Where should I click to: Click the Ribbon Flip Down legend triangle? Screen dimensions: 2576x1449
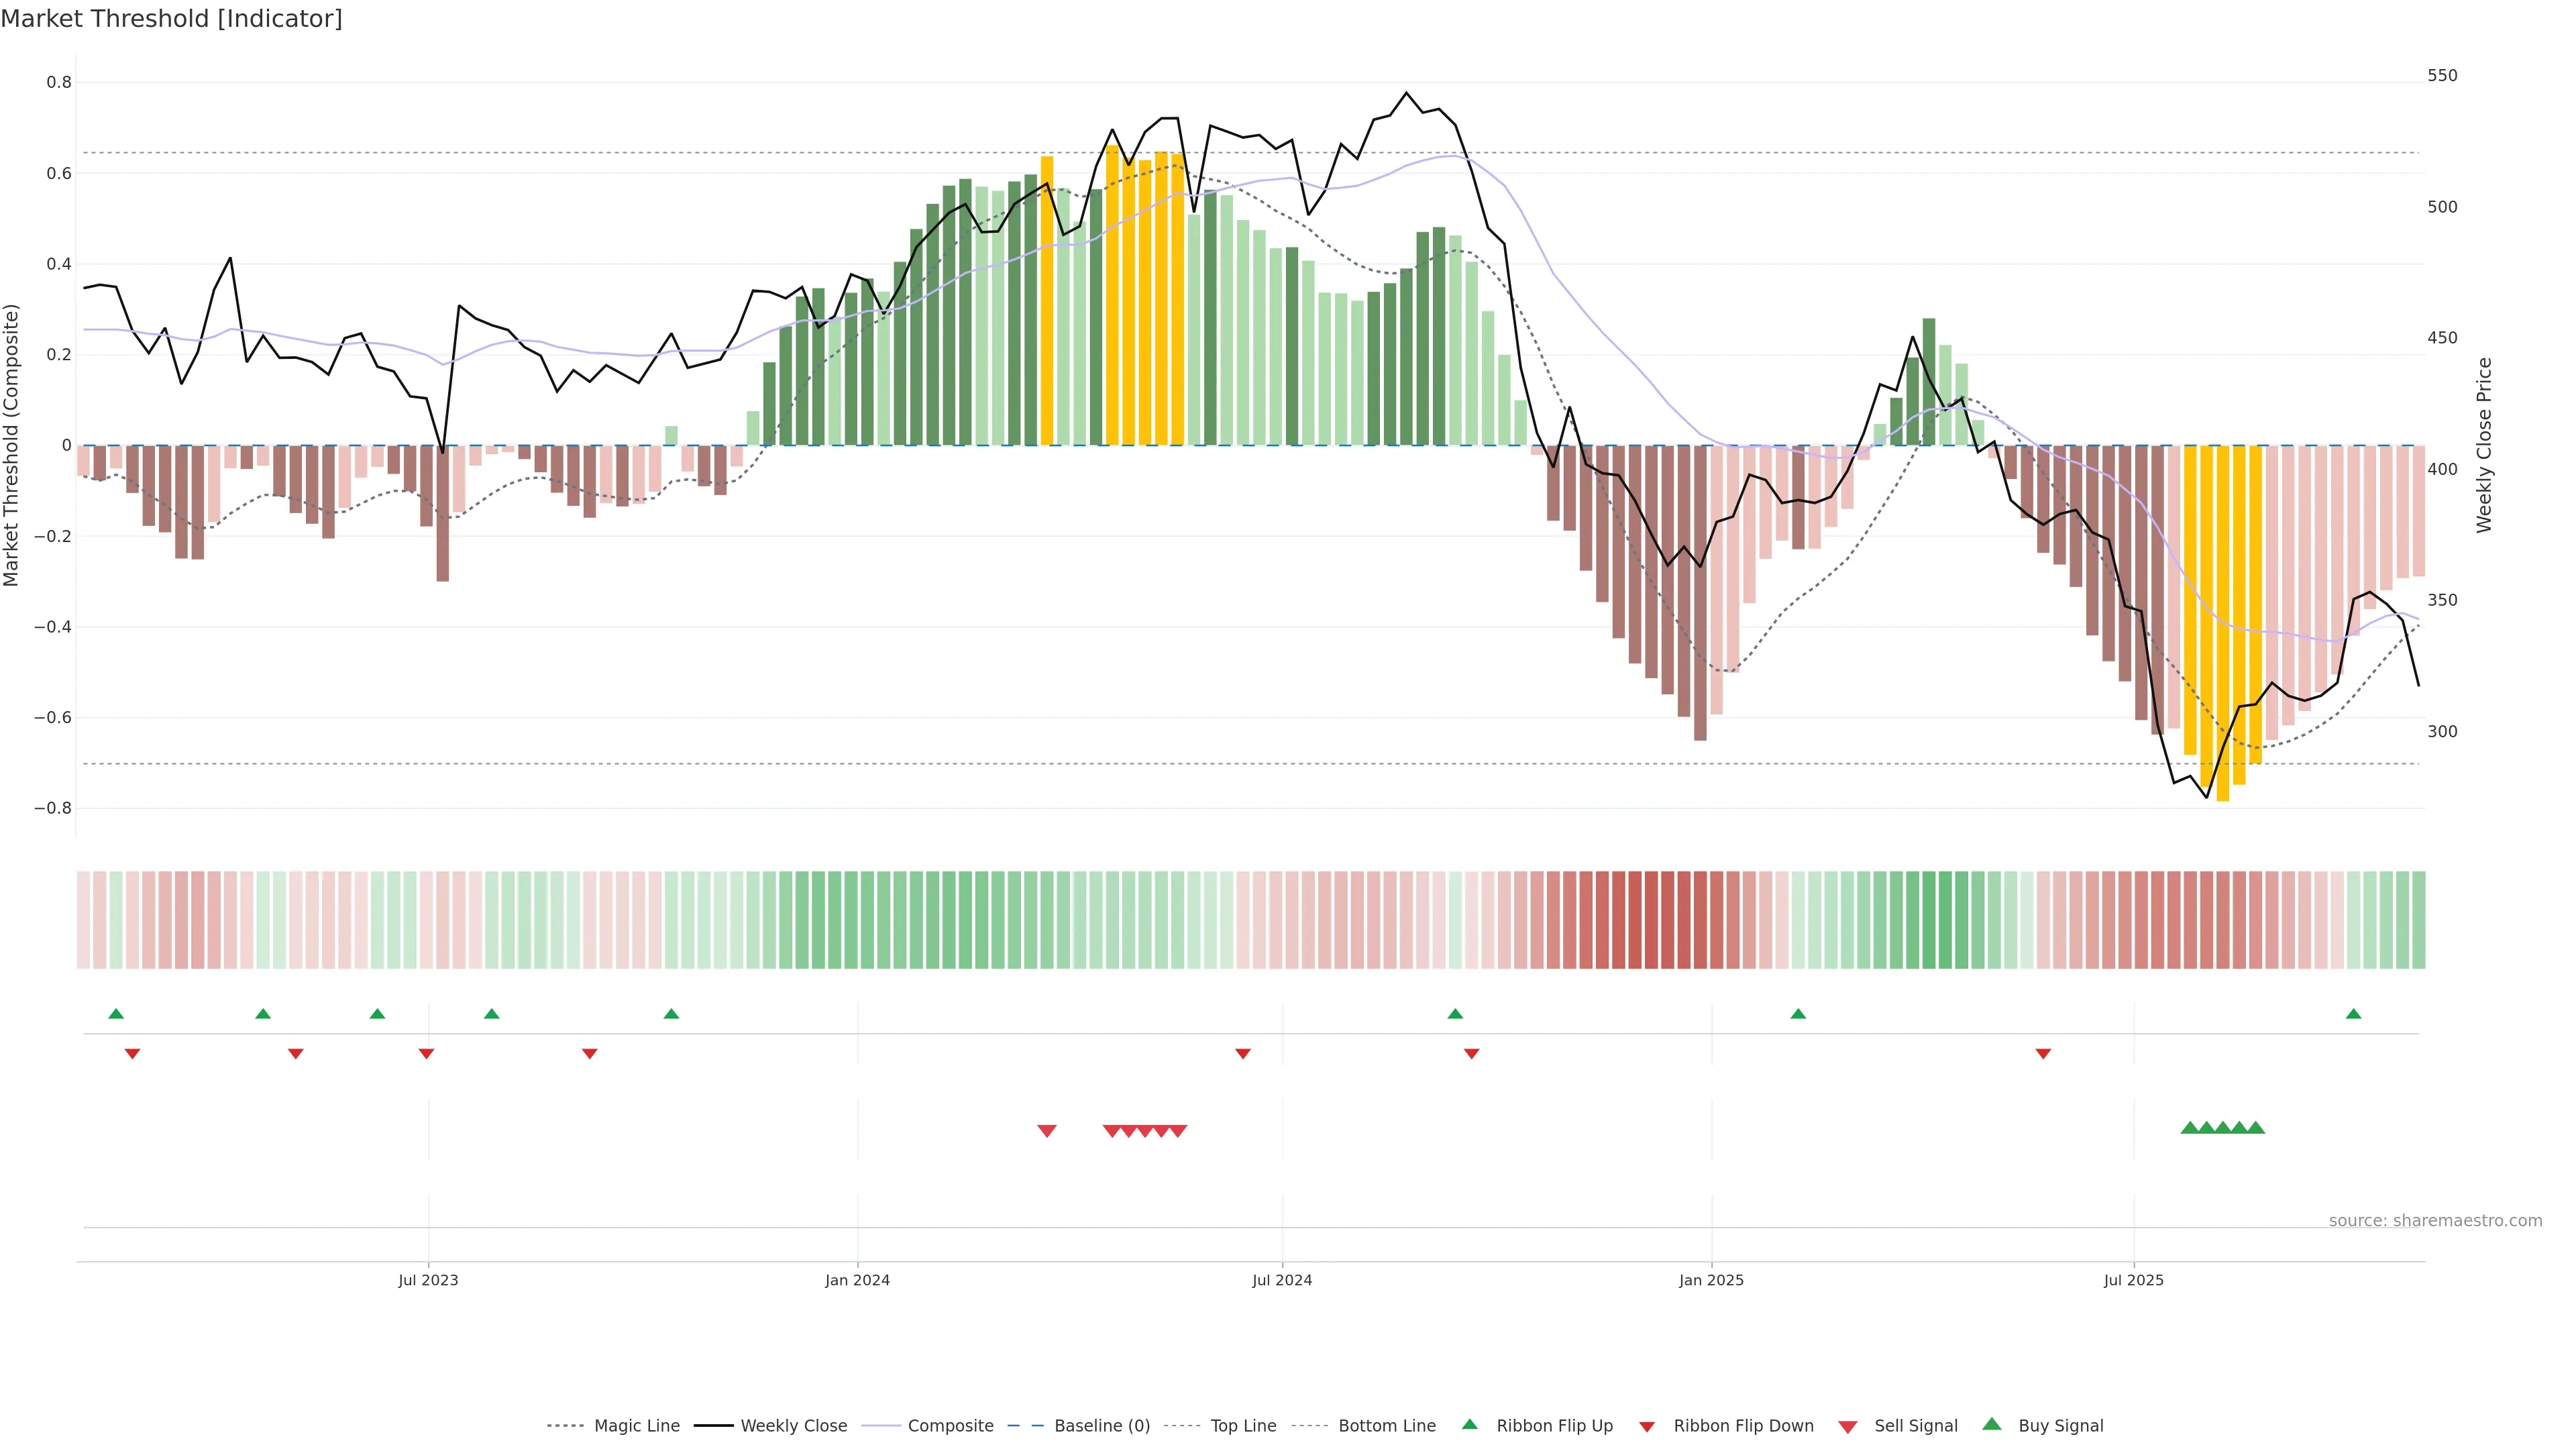1647,1427
